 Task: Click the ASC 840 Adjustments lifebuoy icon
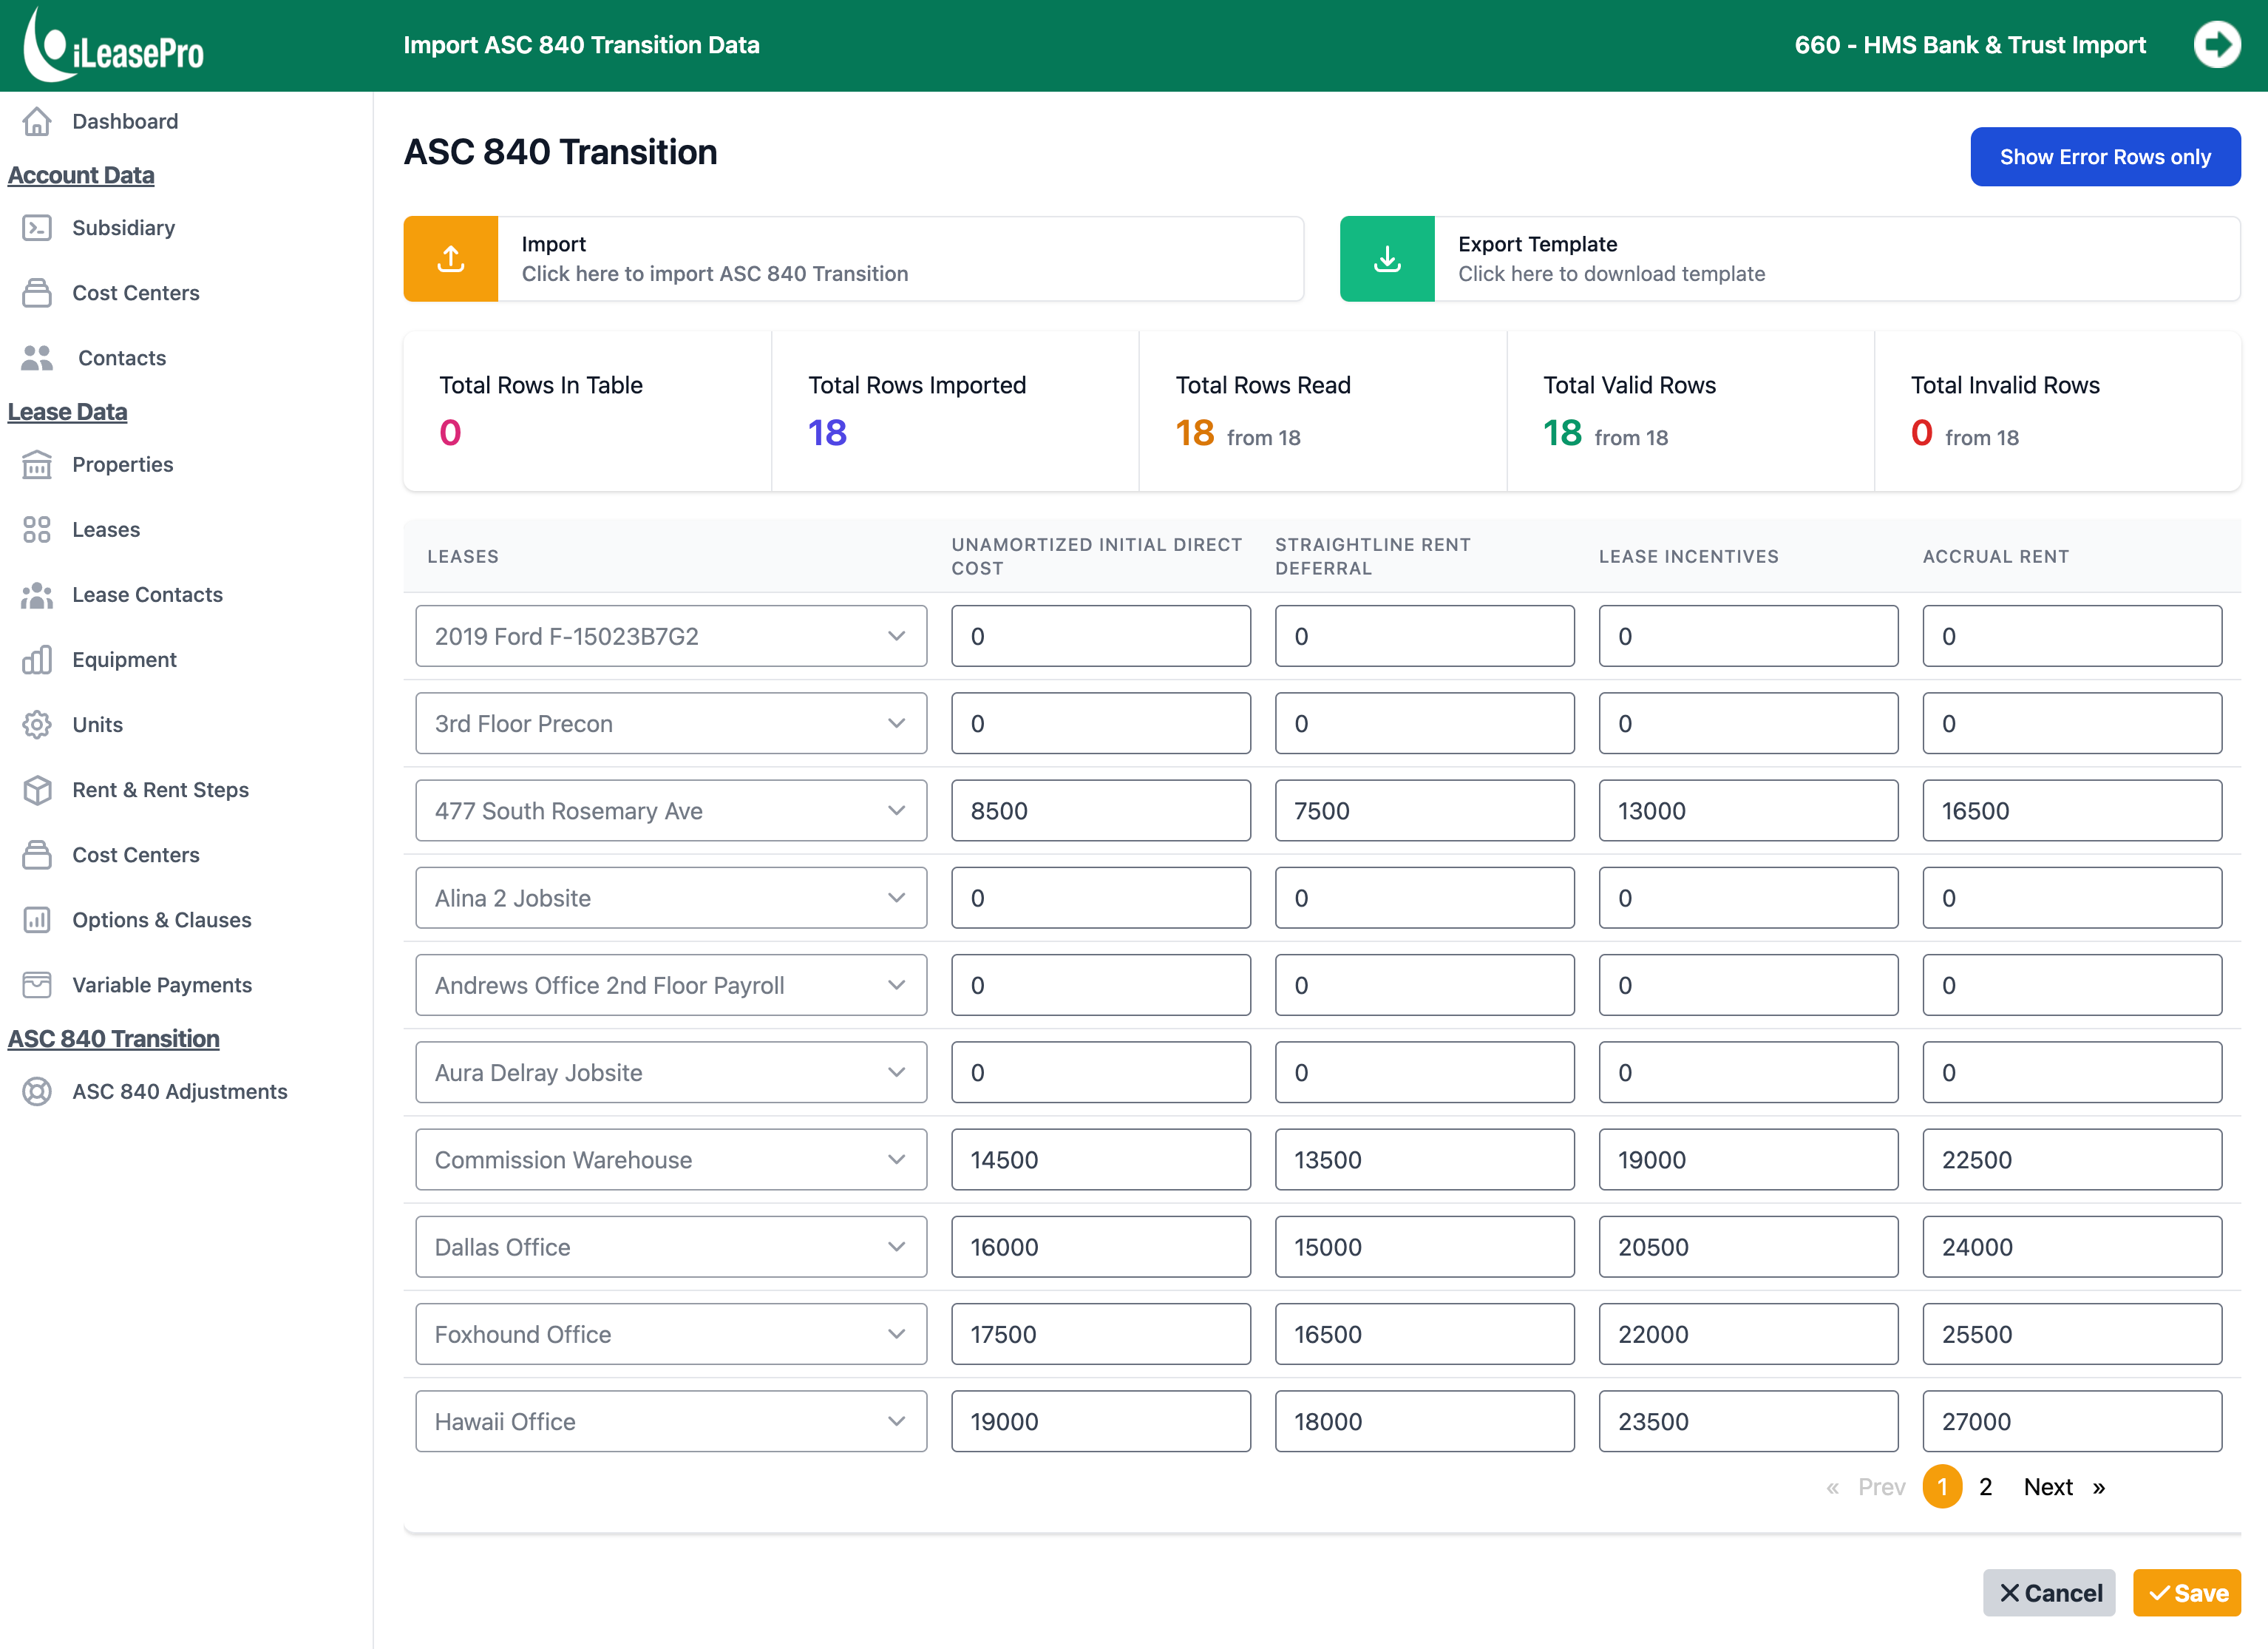(37, 1091)
